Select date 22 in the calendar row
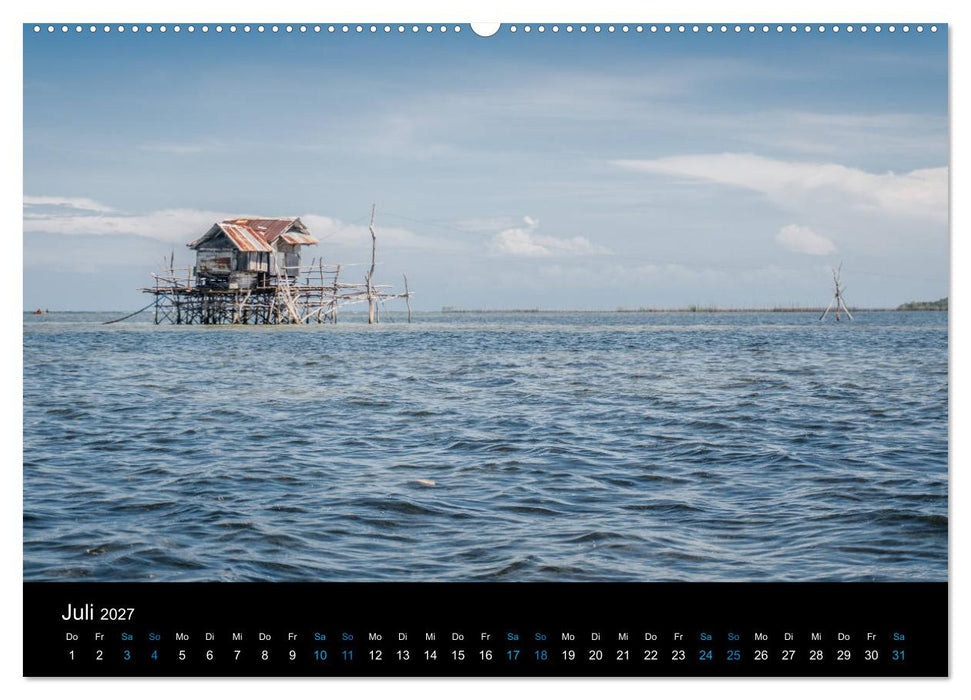Viewport: 971px width, 700px height. (651, 655)
